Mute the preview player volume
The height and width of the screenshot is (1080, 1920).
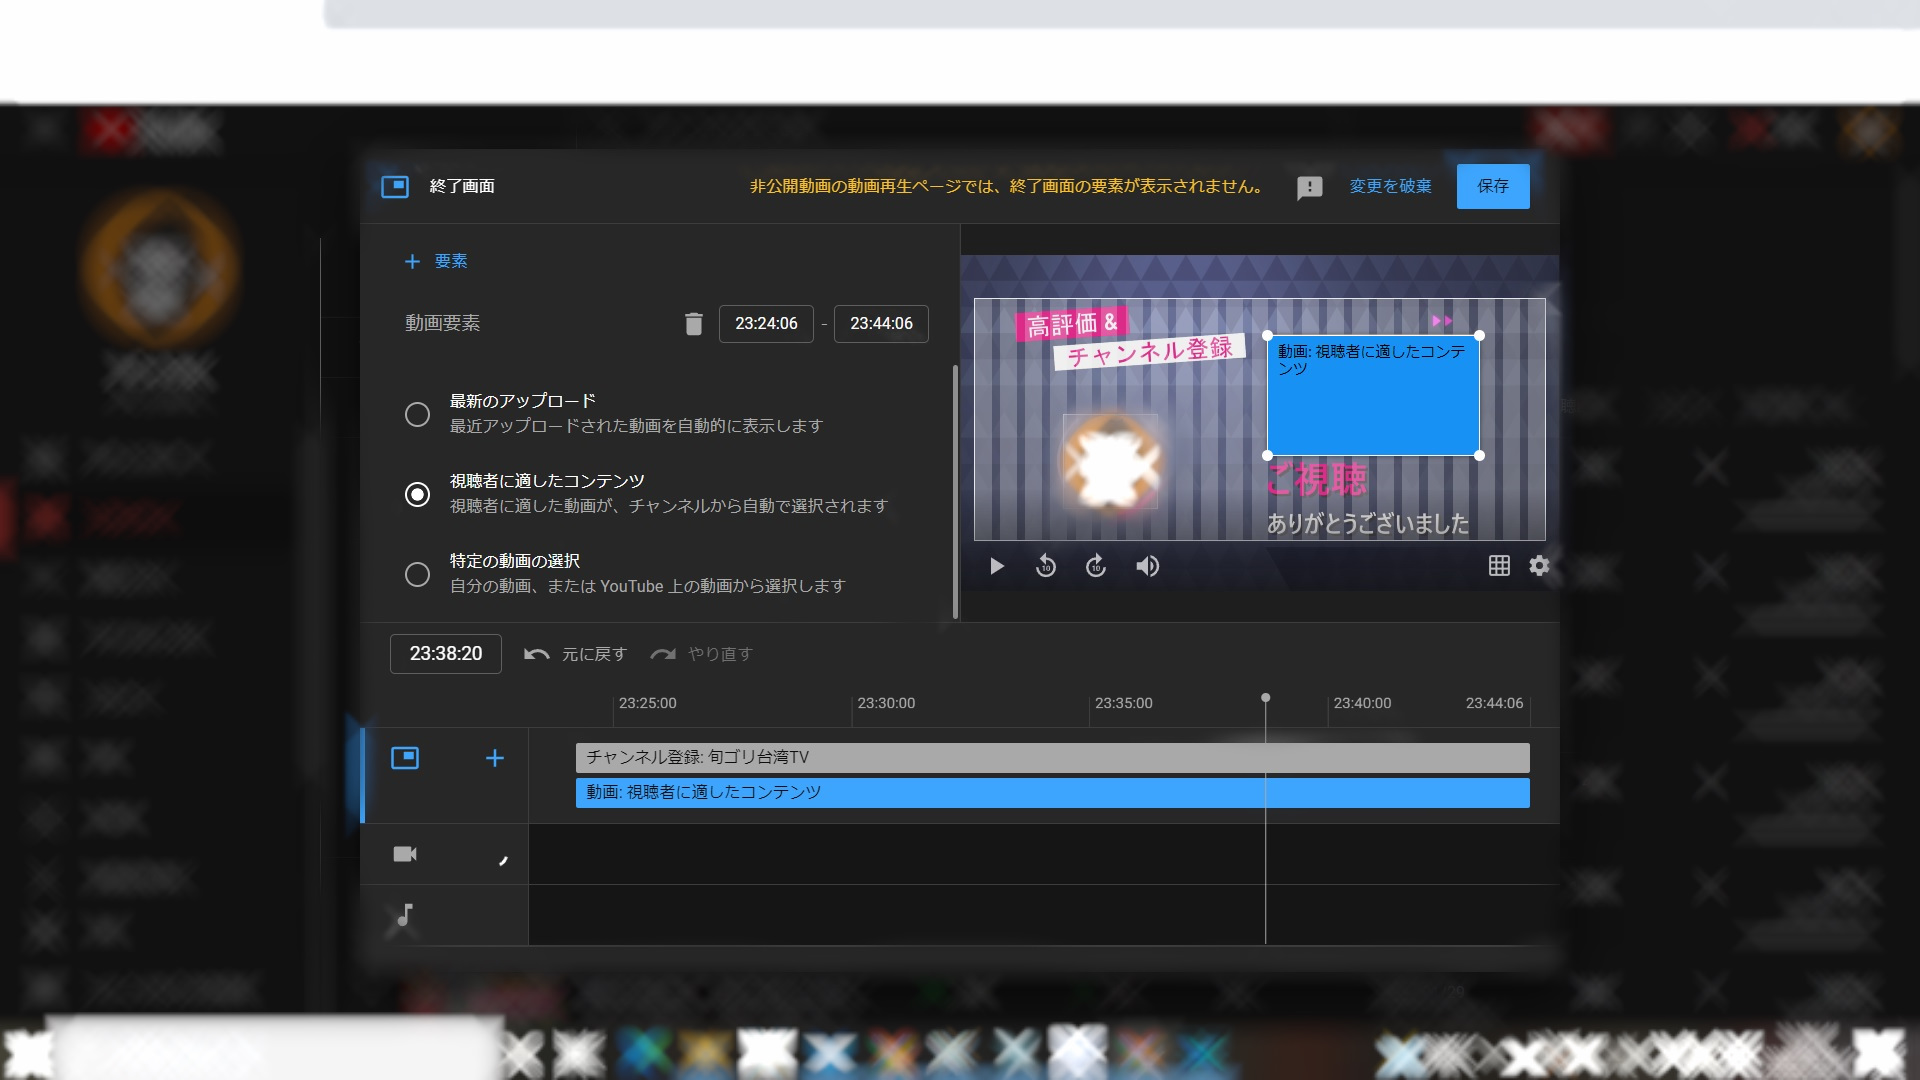(x=1148, y=566)
